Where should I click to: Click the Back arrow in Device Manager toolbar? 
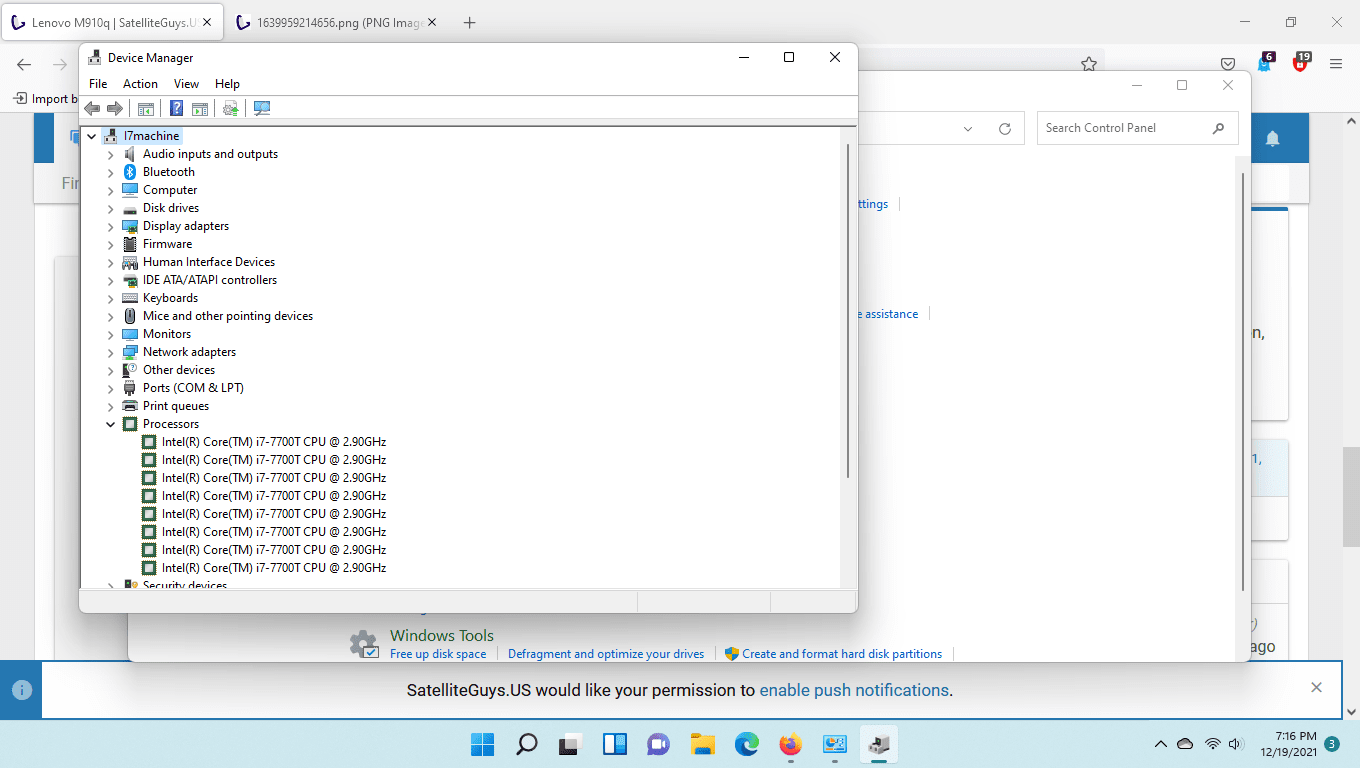point(92,108)
